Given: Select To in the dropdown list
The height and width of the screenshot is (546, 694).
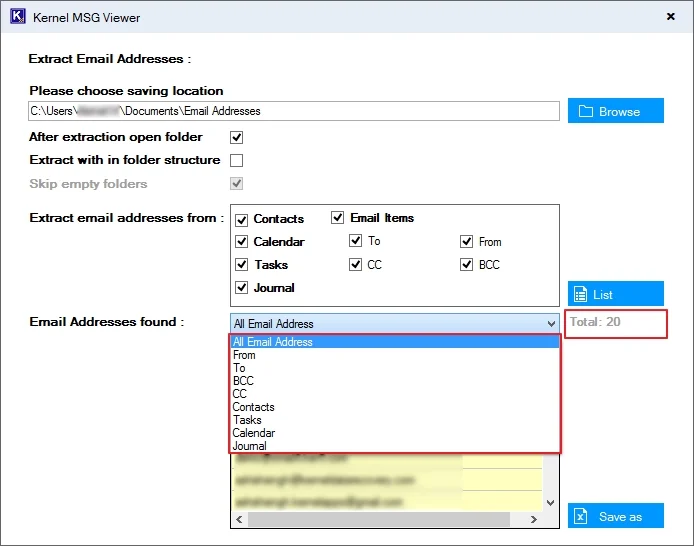Looking at the screenshot, I should click(x=395, y=368).
